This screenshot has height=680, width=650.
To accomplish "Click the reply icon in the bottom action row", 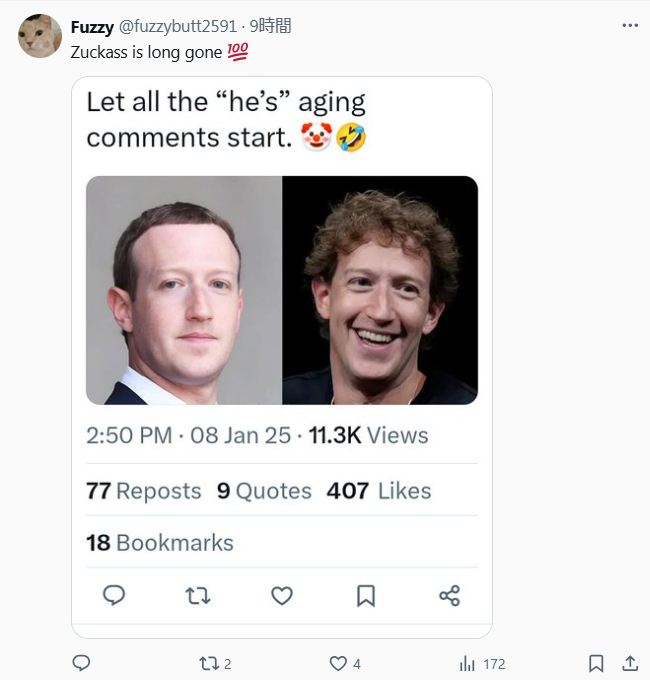I will [82, 663].
